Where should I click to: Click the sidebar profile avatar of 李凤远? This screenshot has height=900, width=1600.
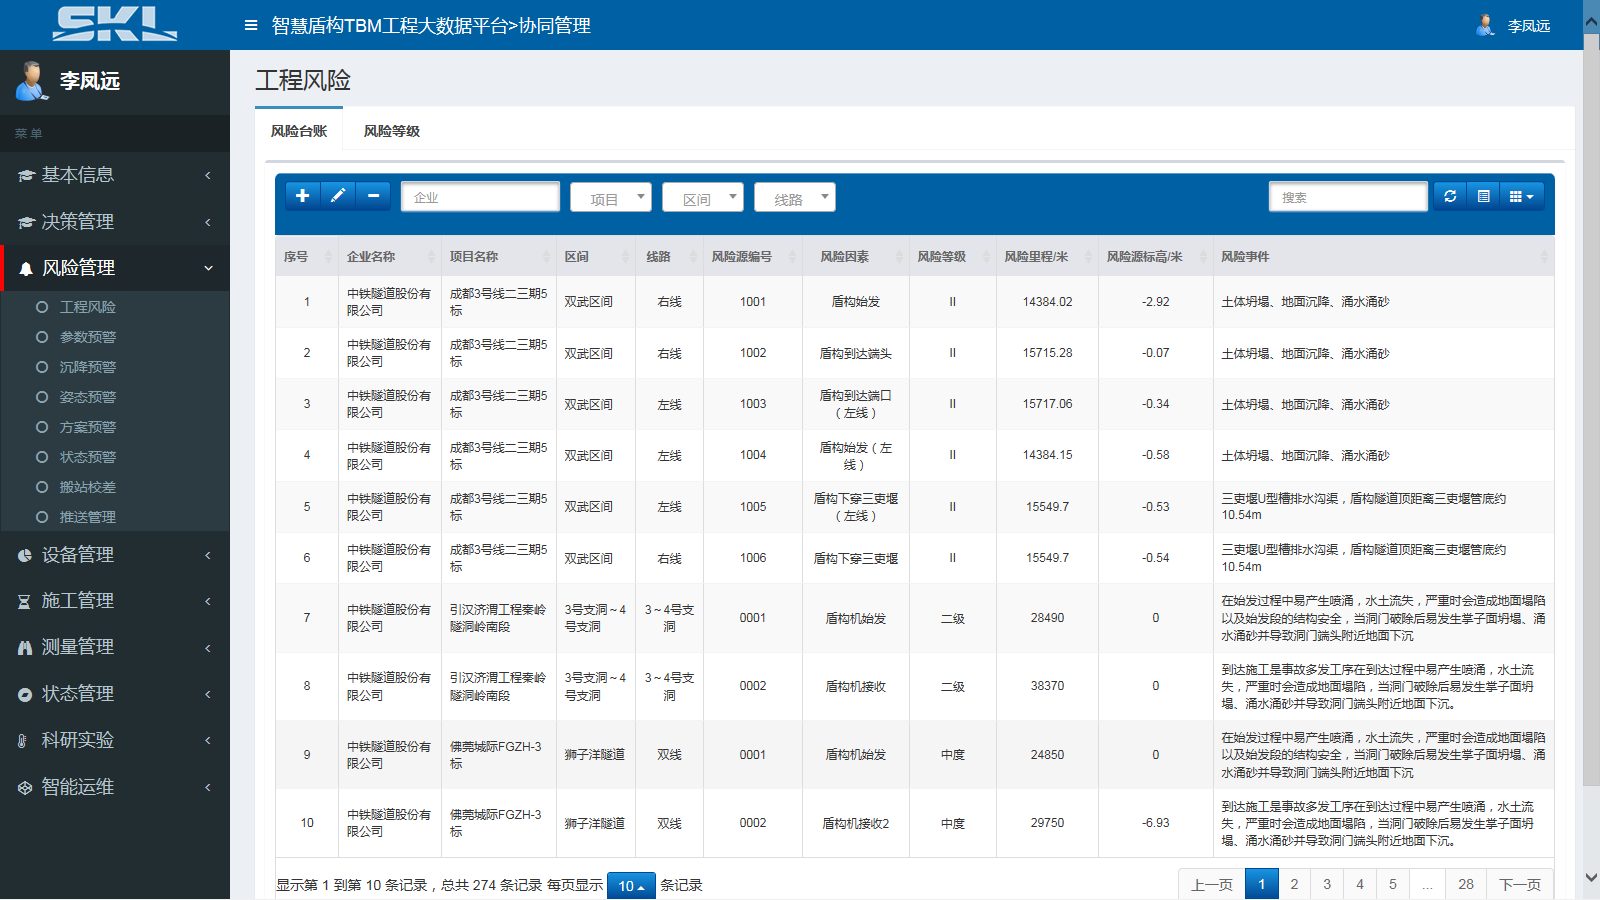(x=32, y=81)
